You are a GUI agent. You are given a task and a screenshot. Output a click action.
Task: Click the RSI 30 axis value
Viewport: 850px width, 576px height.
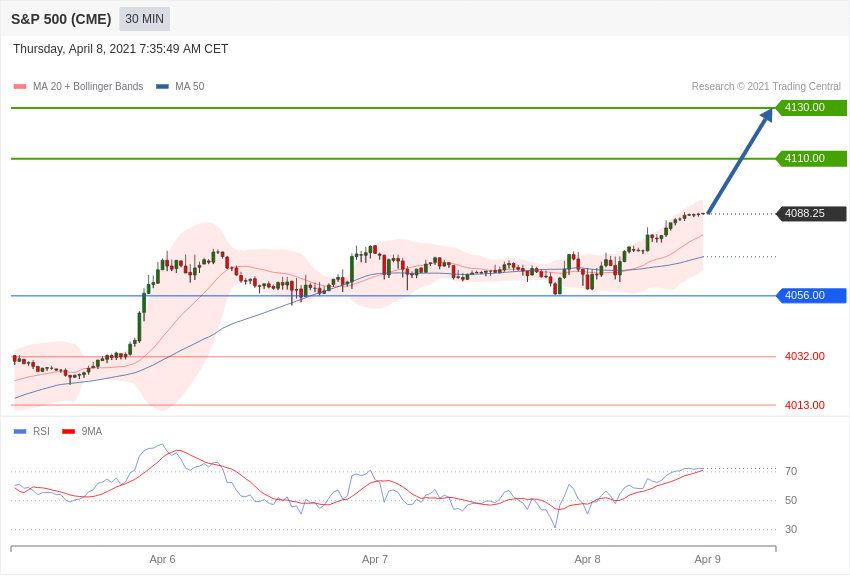[x=791, y=529]
